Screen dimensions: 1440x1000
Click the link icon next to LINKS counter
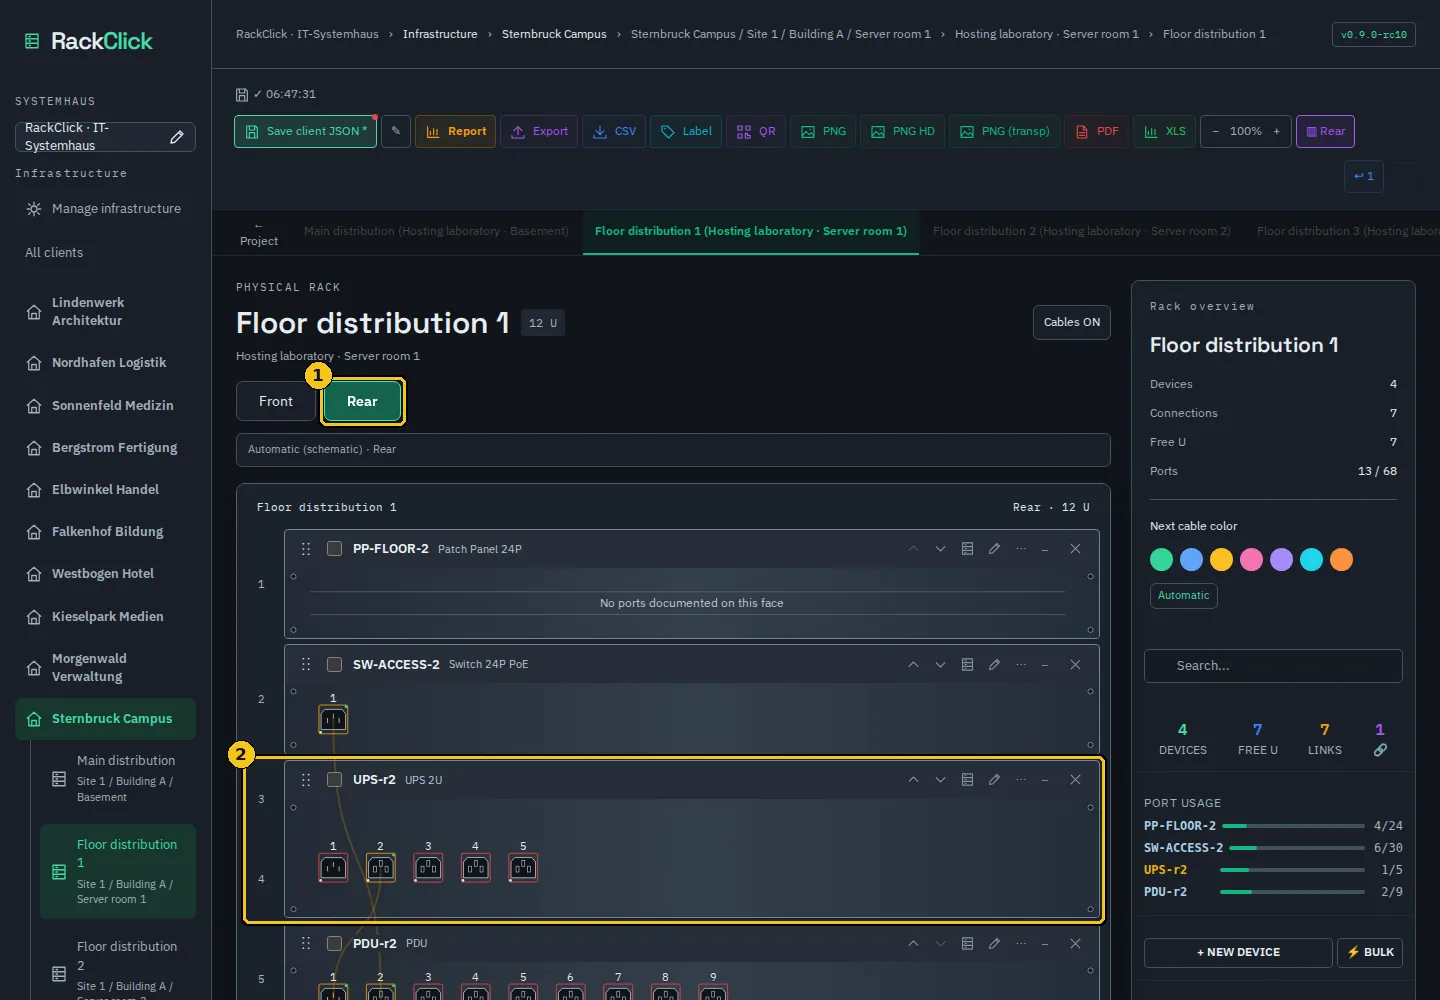[x=1380, y=750]
